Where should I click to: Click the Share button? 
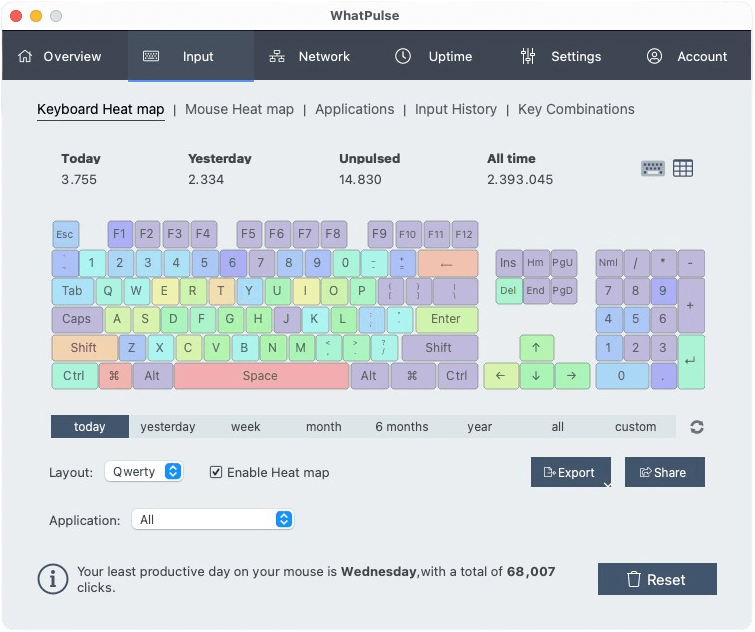pos(664,472)
